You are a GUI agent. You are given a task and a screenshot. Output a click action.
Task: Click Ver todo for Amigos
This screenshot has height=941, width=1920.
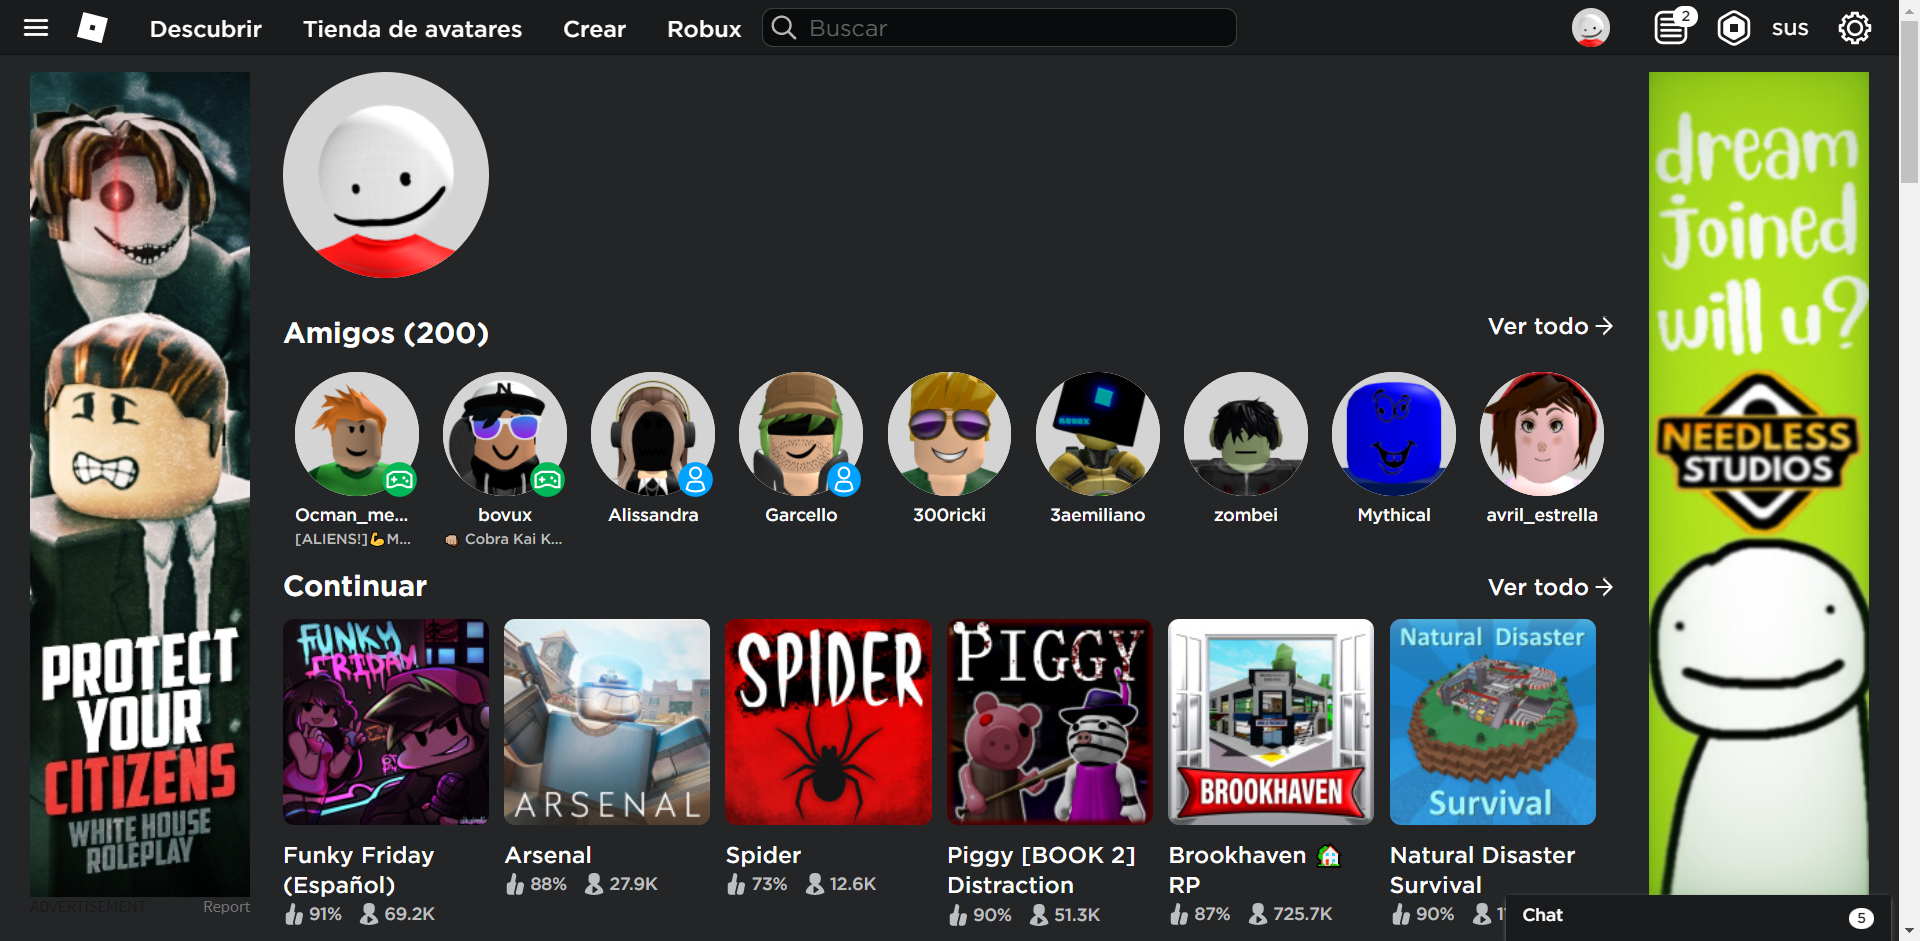(x=1550, y=326)
